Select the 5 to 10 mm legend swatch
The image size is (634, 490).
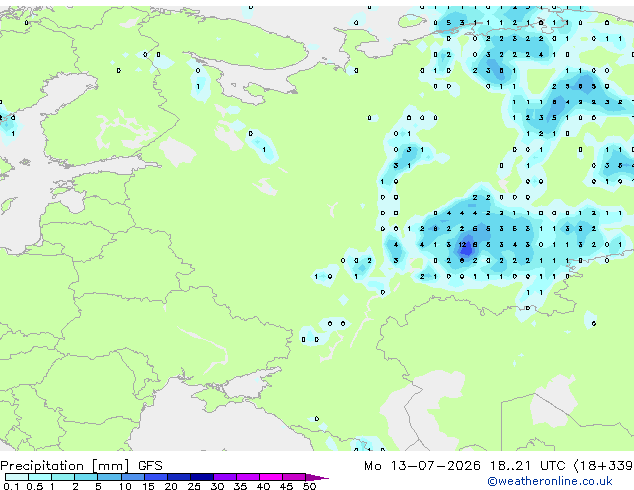(x=109, y=477)
